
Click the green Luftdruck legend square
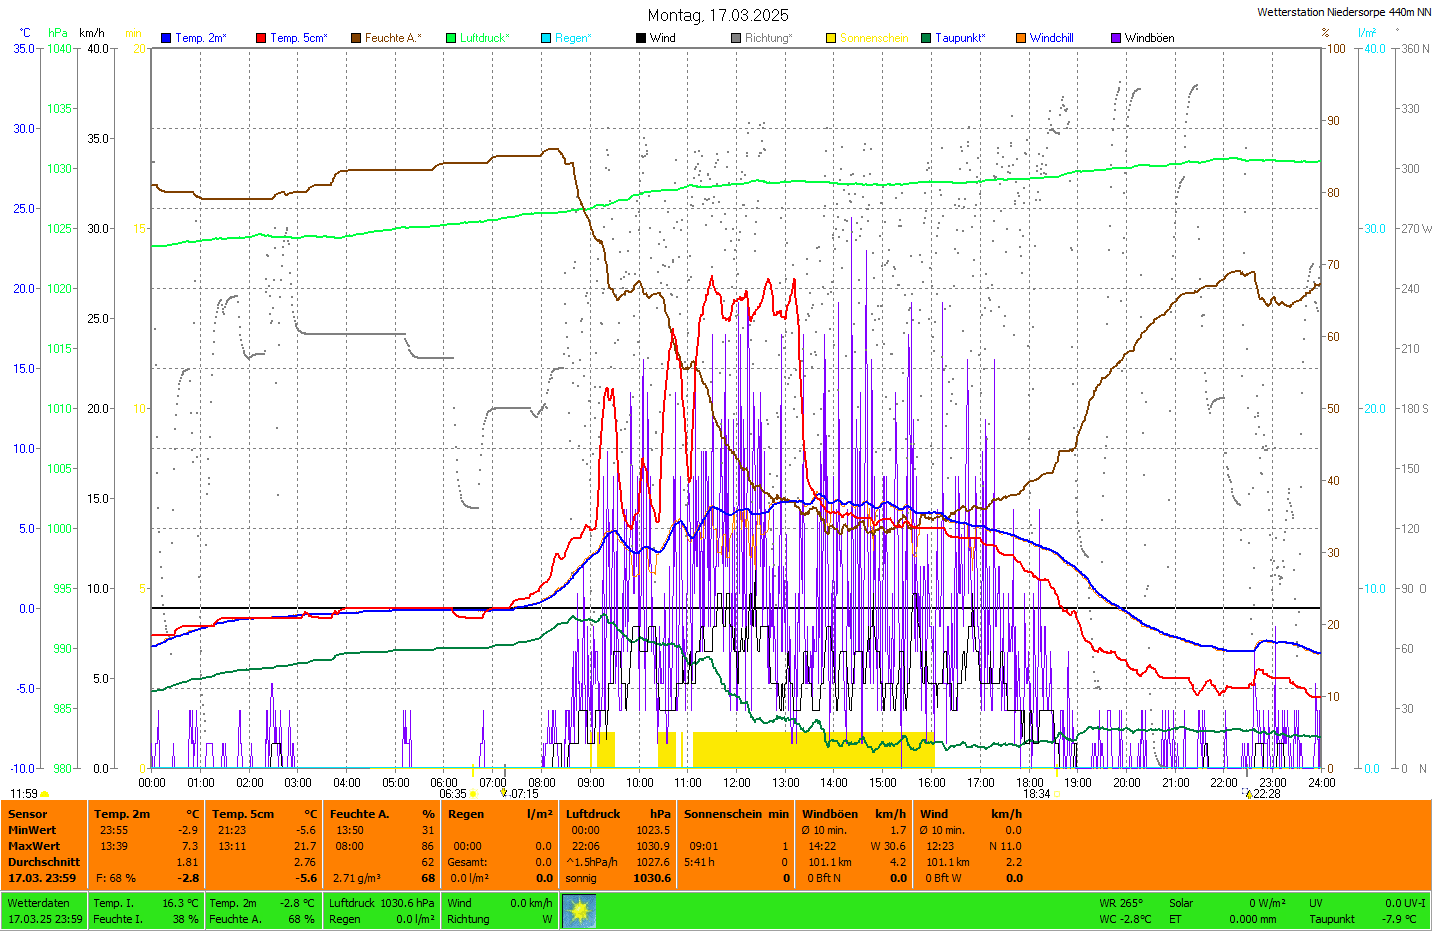pos(451,38)
